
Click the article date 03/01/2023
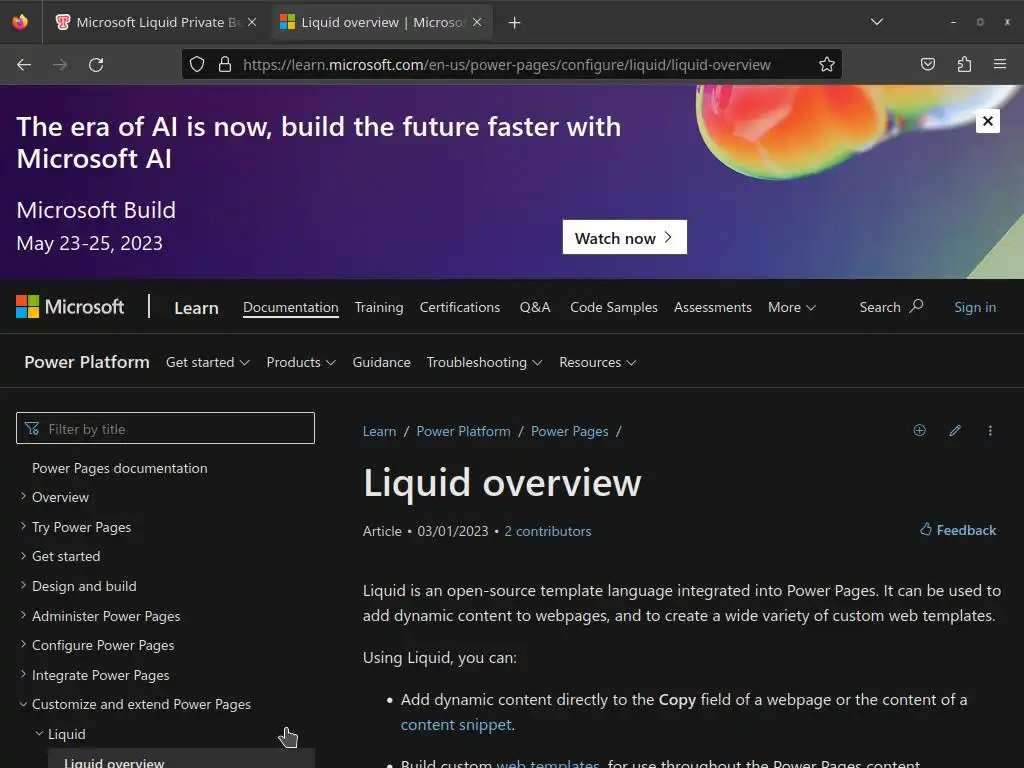(x=453, y=531)
